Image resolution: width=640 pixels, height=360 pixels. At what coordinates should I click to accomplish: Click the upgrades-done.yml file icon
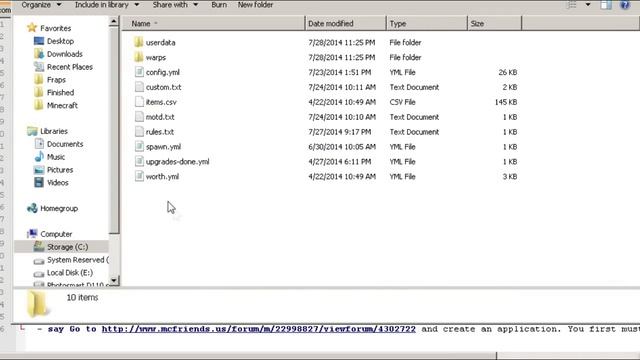(139, 162)
